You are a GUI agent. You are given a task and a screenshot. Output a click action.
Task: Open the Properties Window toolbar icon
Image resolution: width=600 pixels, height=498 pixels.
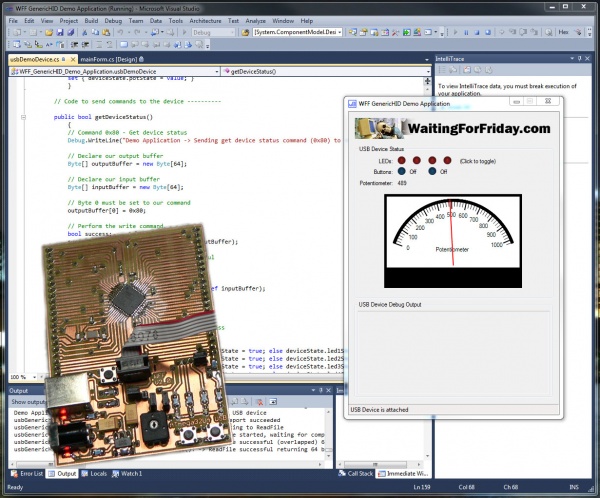tap(363, 32)
